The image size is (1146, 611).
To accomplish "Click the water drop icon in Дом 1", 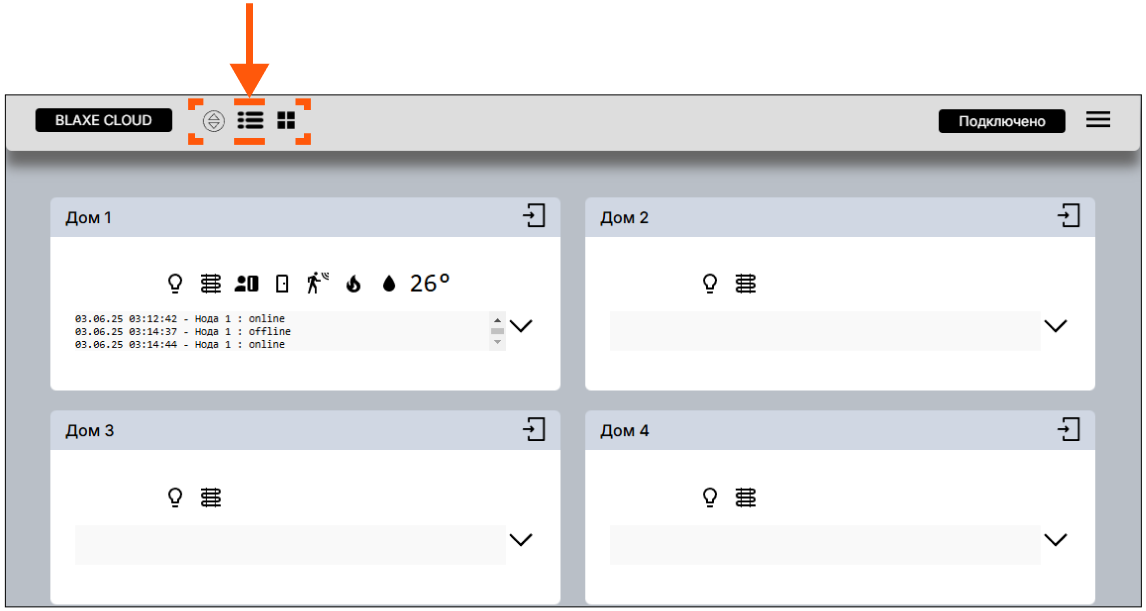I will tap(389, 284).
